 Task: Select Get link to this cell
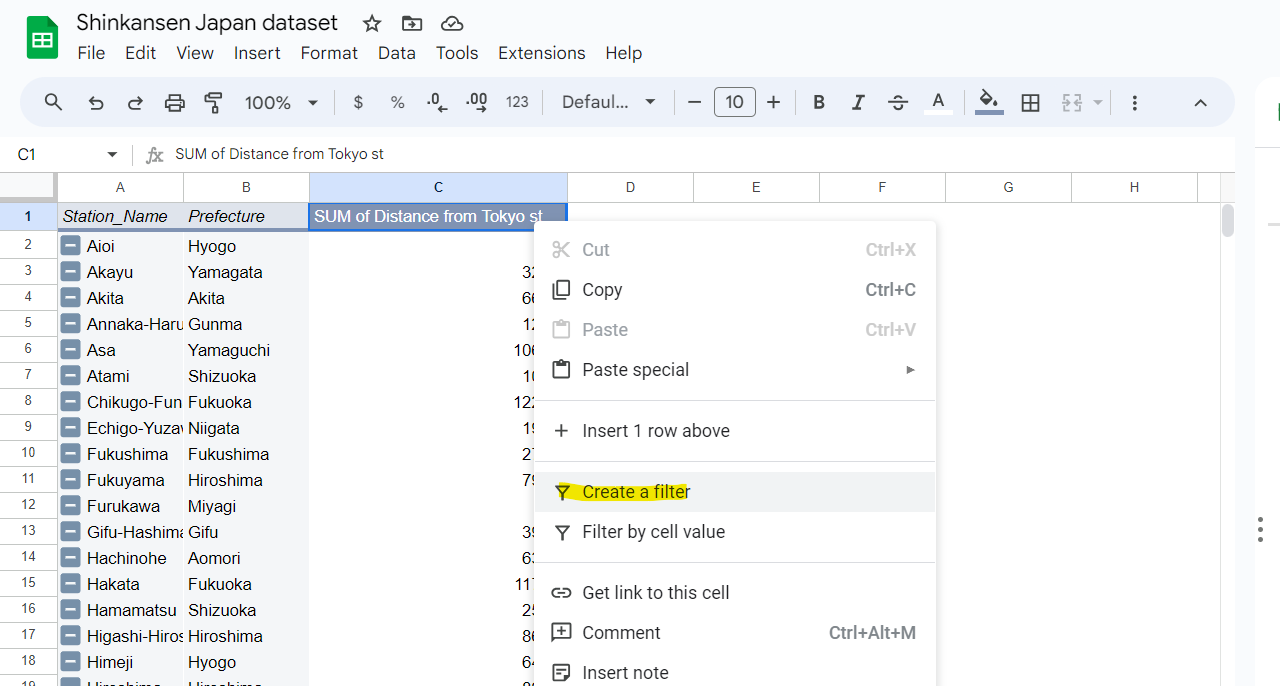pos(655,593)
